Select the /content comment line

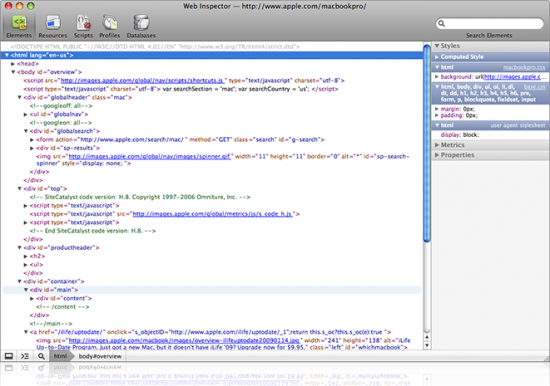coord(62,307)
